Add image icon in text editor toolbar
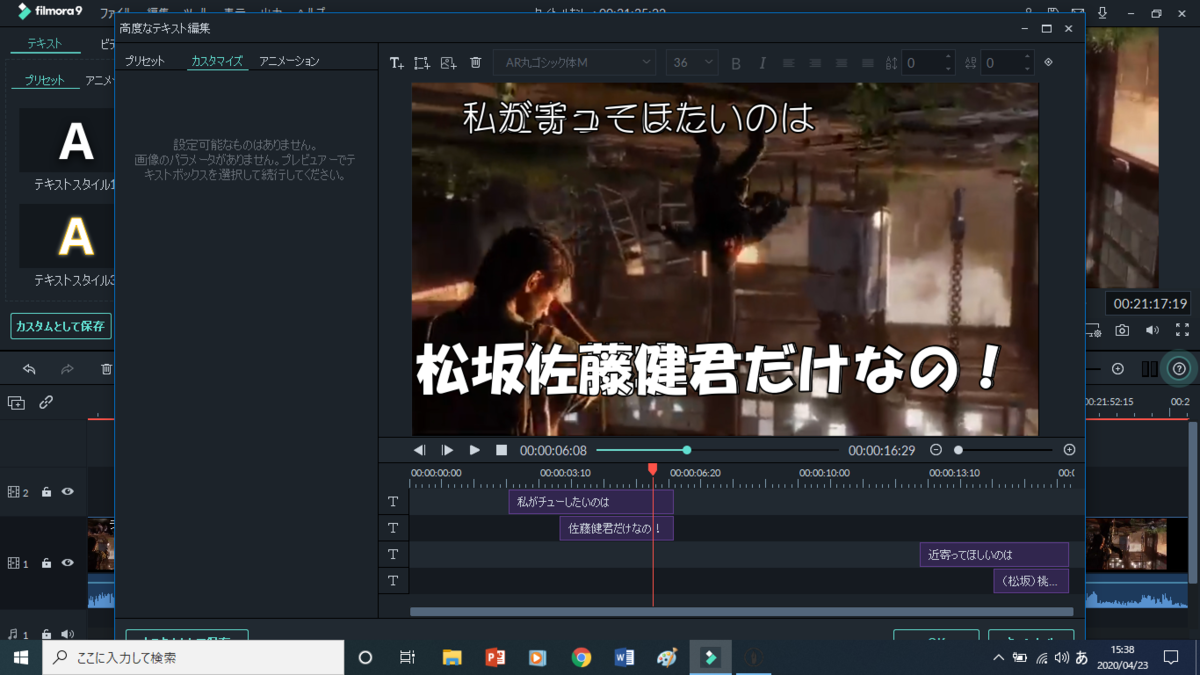Screen dimensions: 1200x675 pos(448,63)
